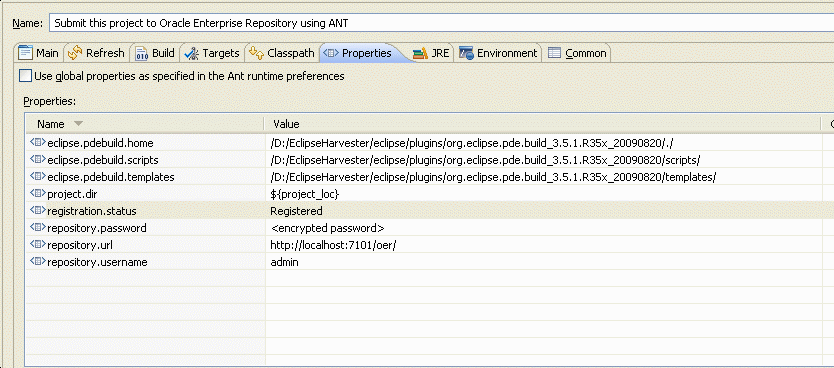Click the Classpath tab icon

(256, 53)
